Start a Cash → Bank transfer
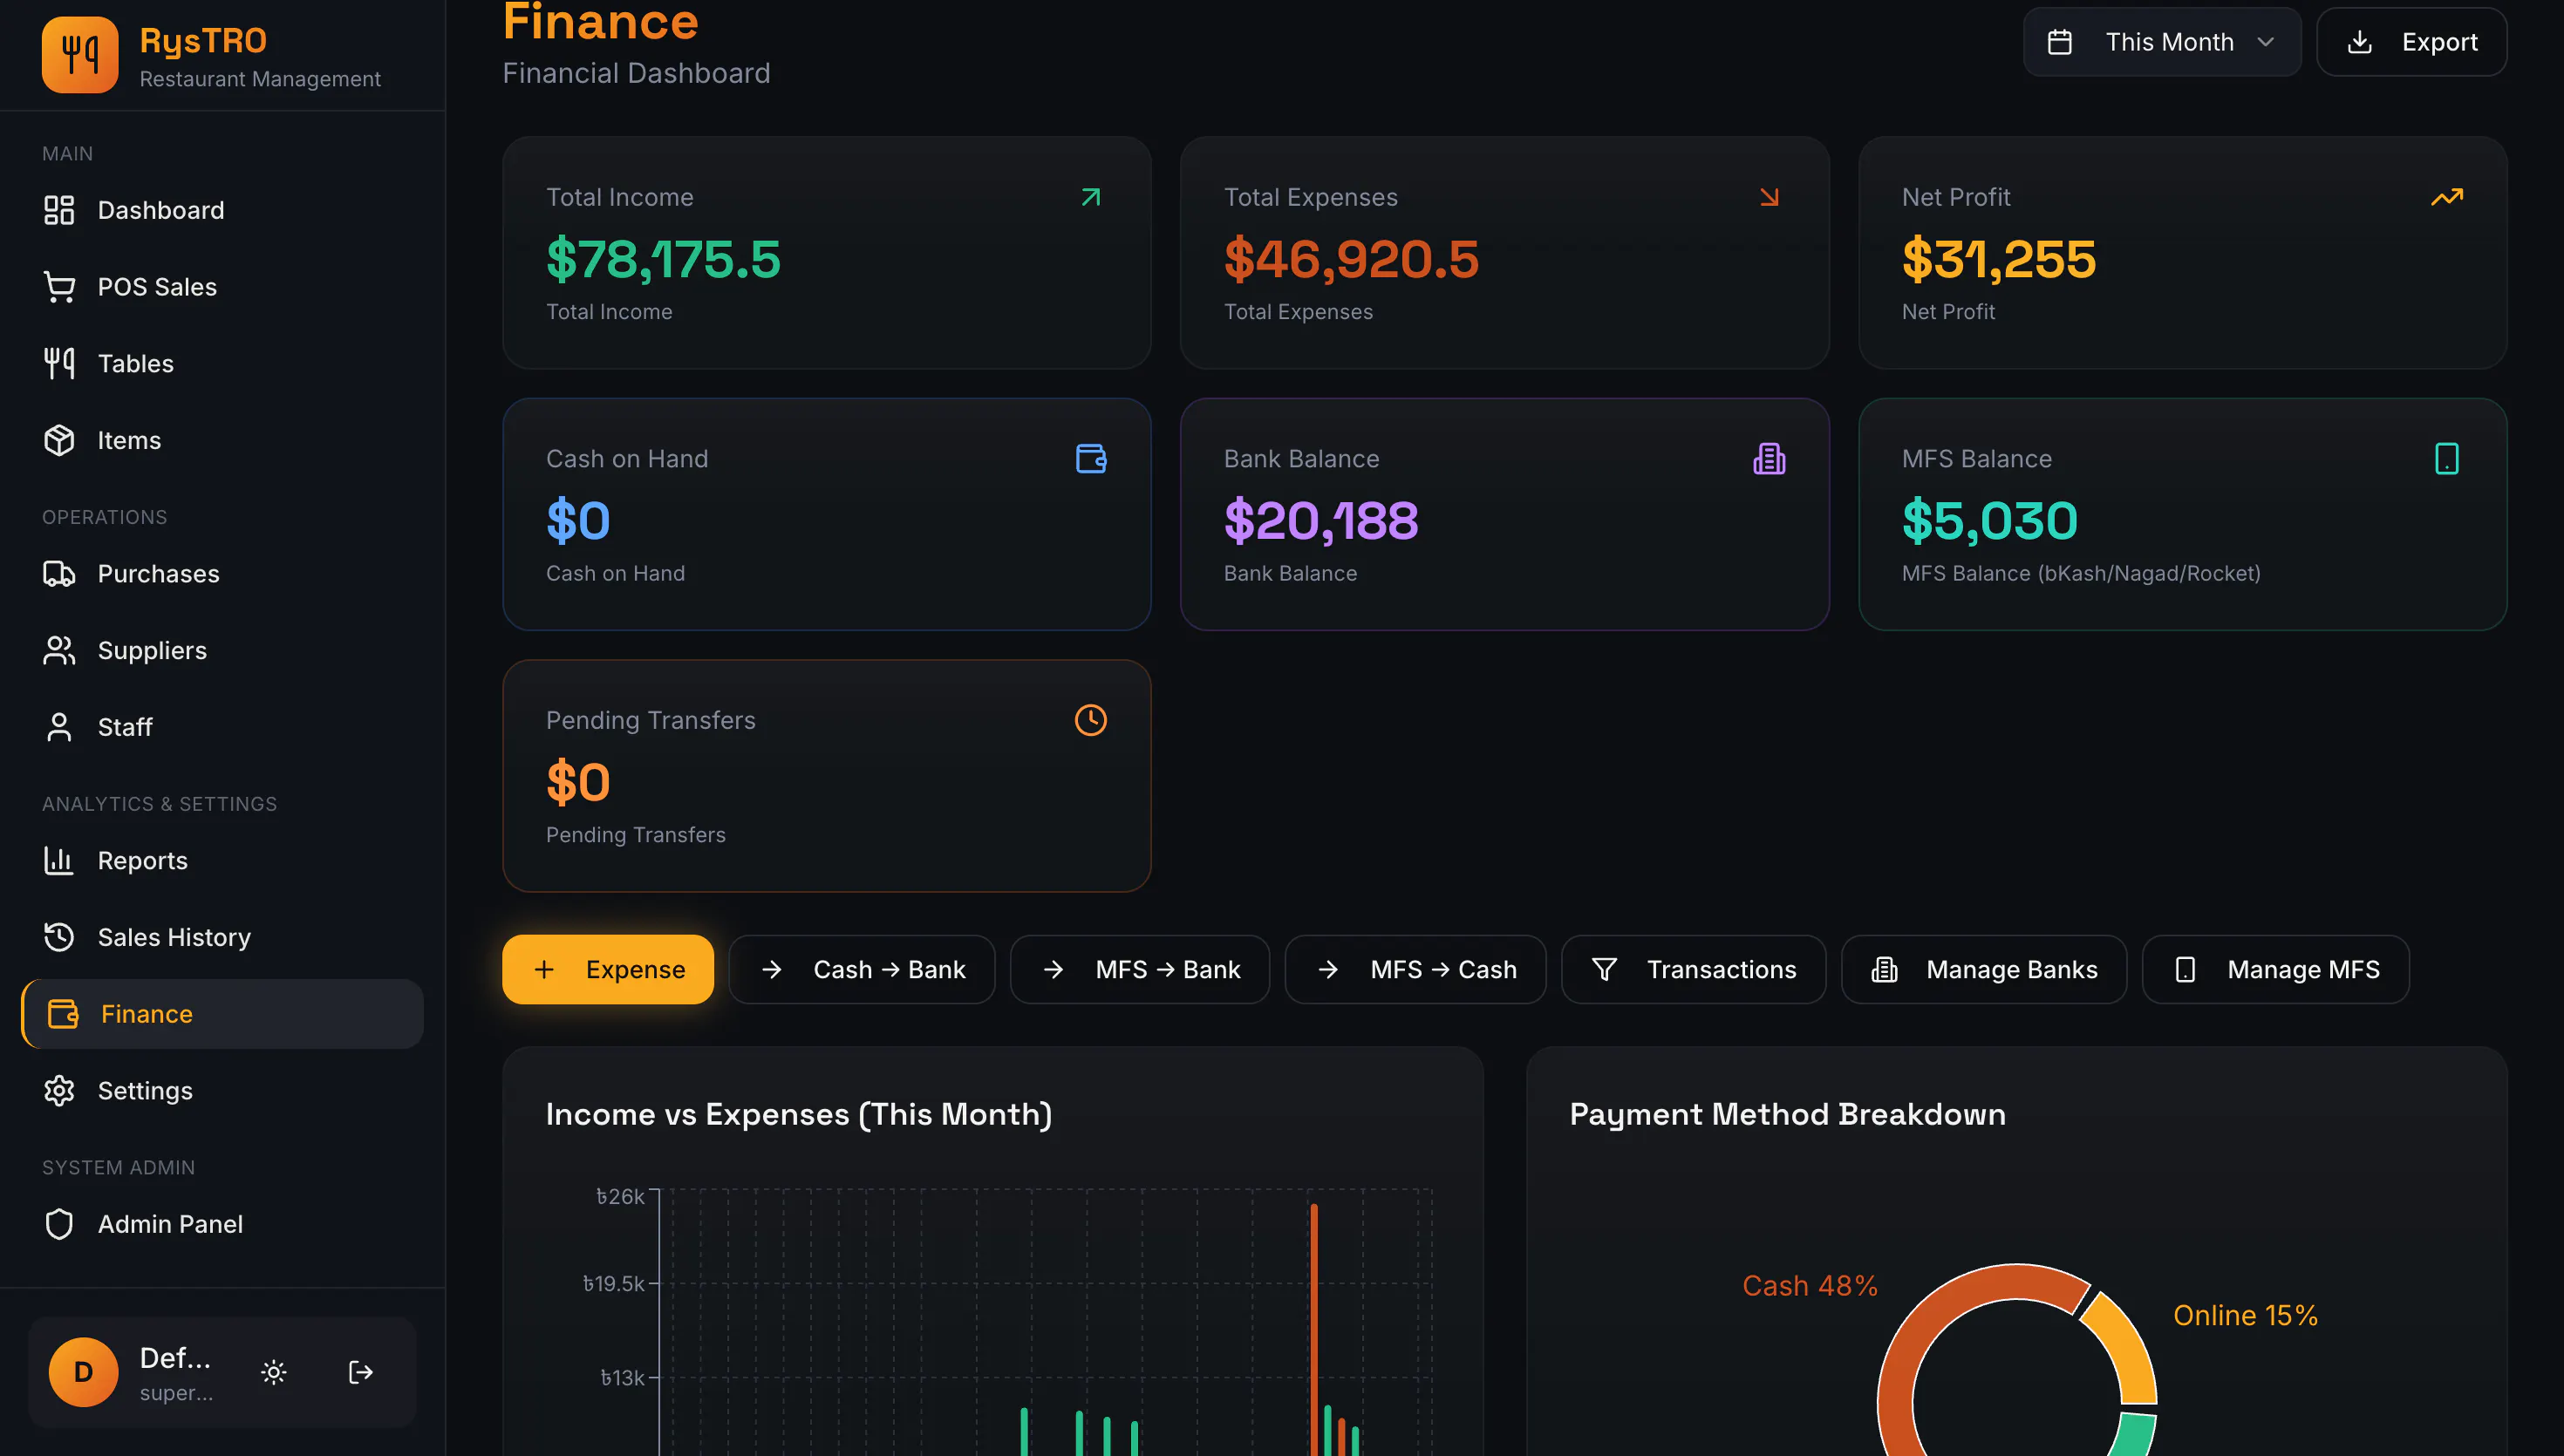Screen dimensions: 2564x1456 tap(862, 969)
